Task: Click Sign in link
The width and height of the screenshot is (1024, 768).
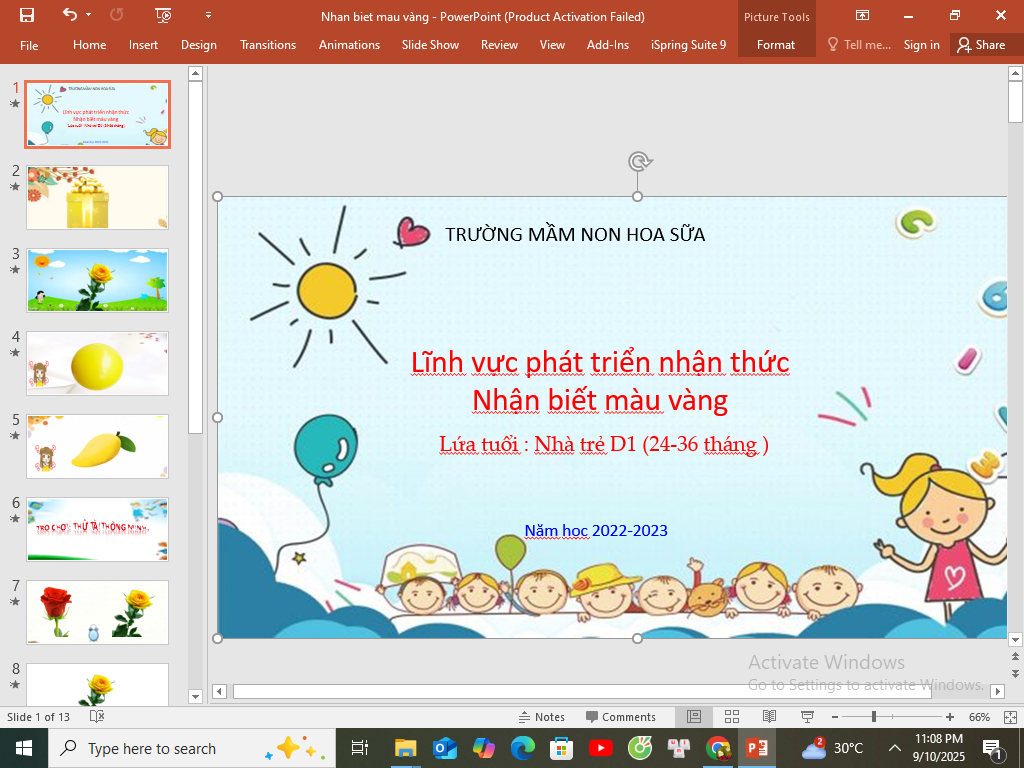Action: tap(921, 45)
